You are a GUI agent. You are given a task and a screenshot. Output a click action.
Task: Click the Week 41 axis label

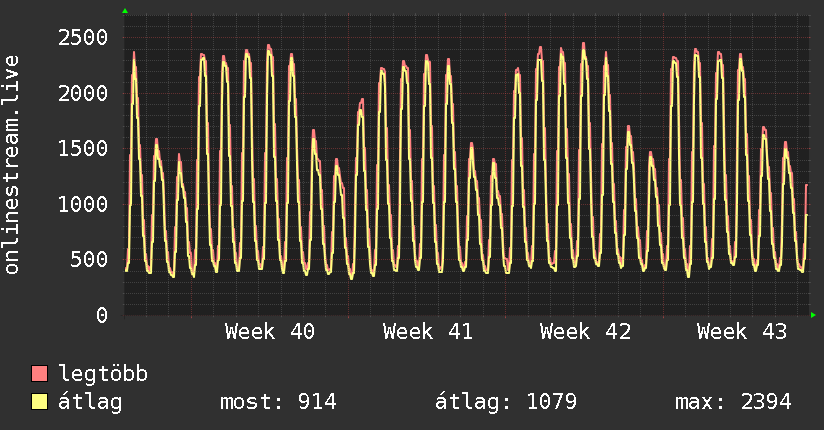[x=427, y=332]
